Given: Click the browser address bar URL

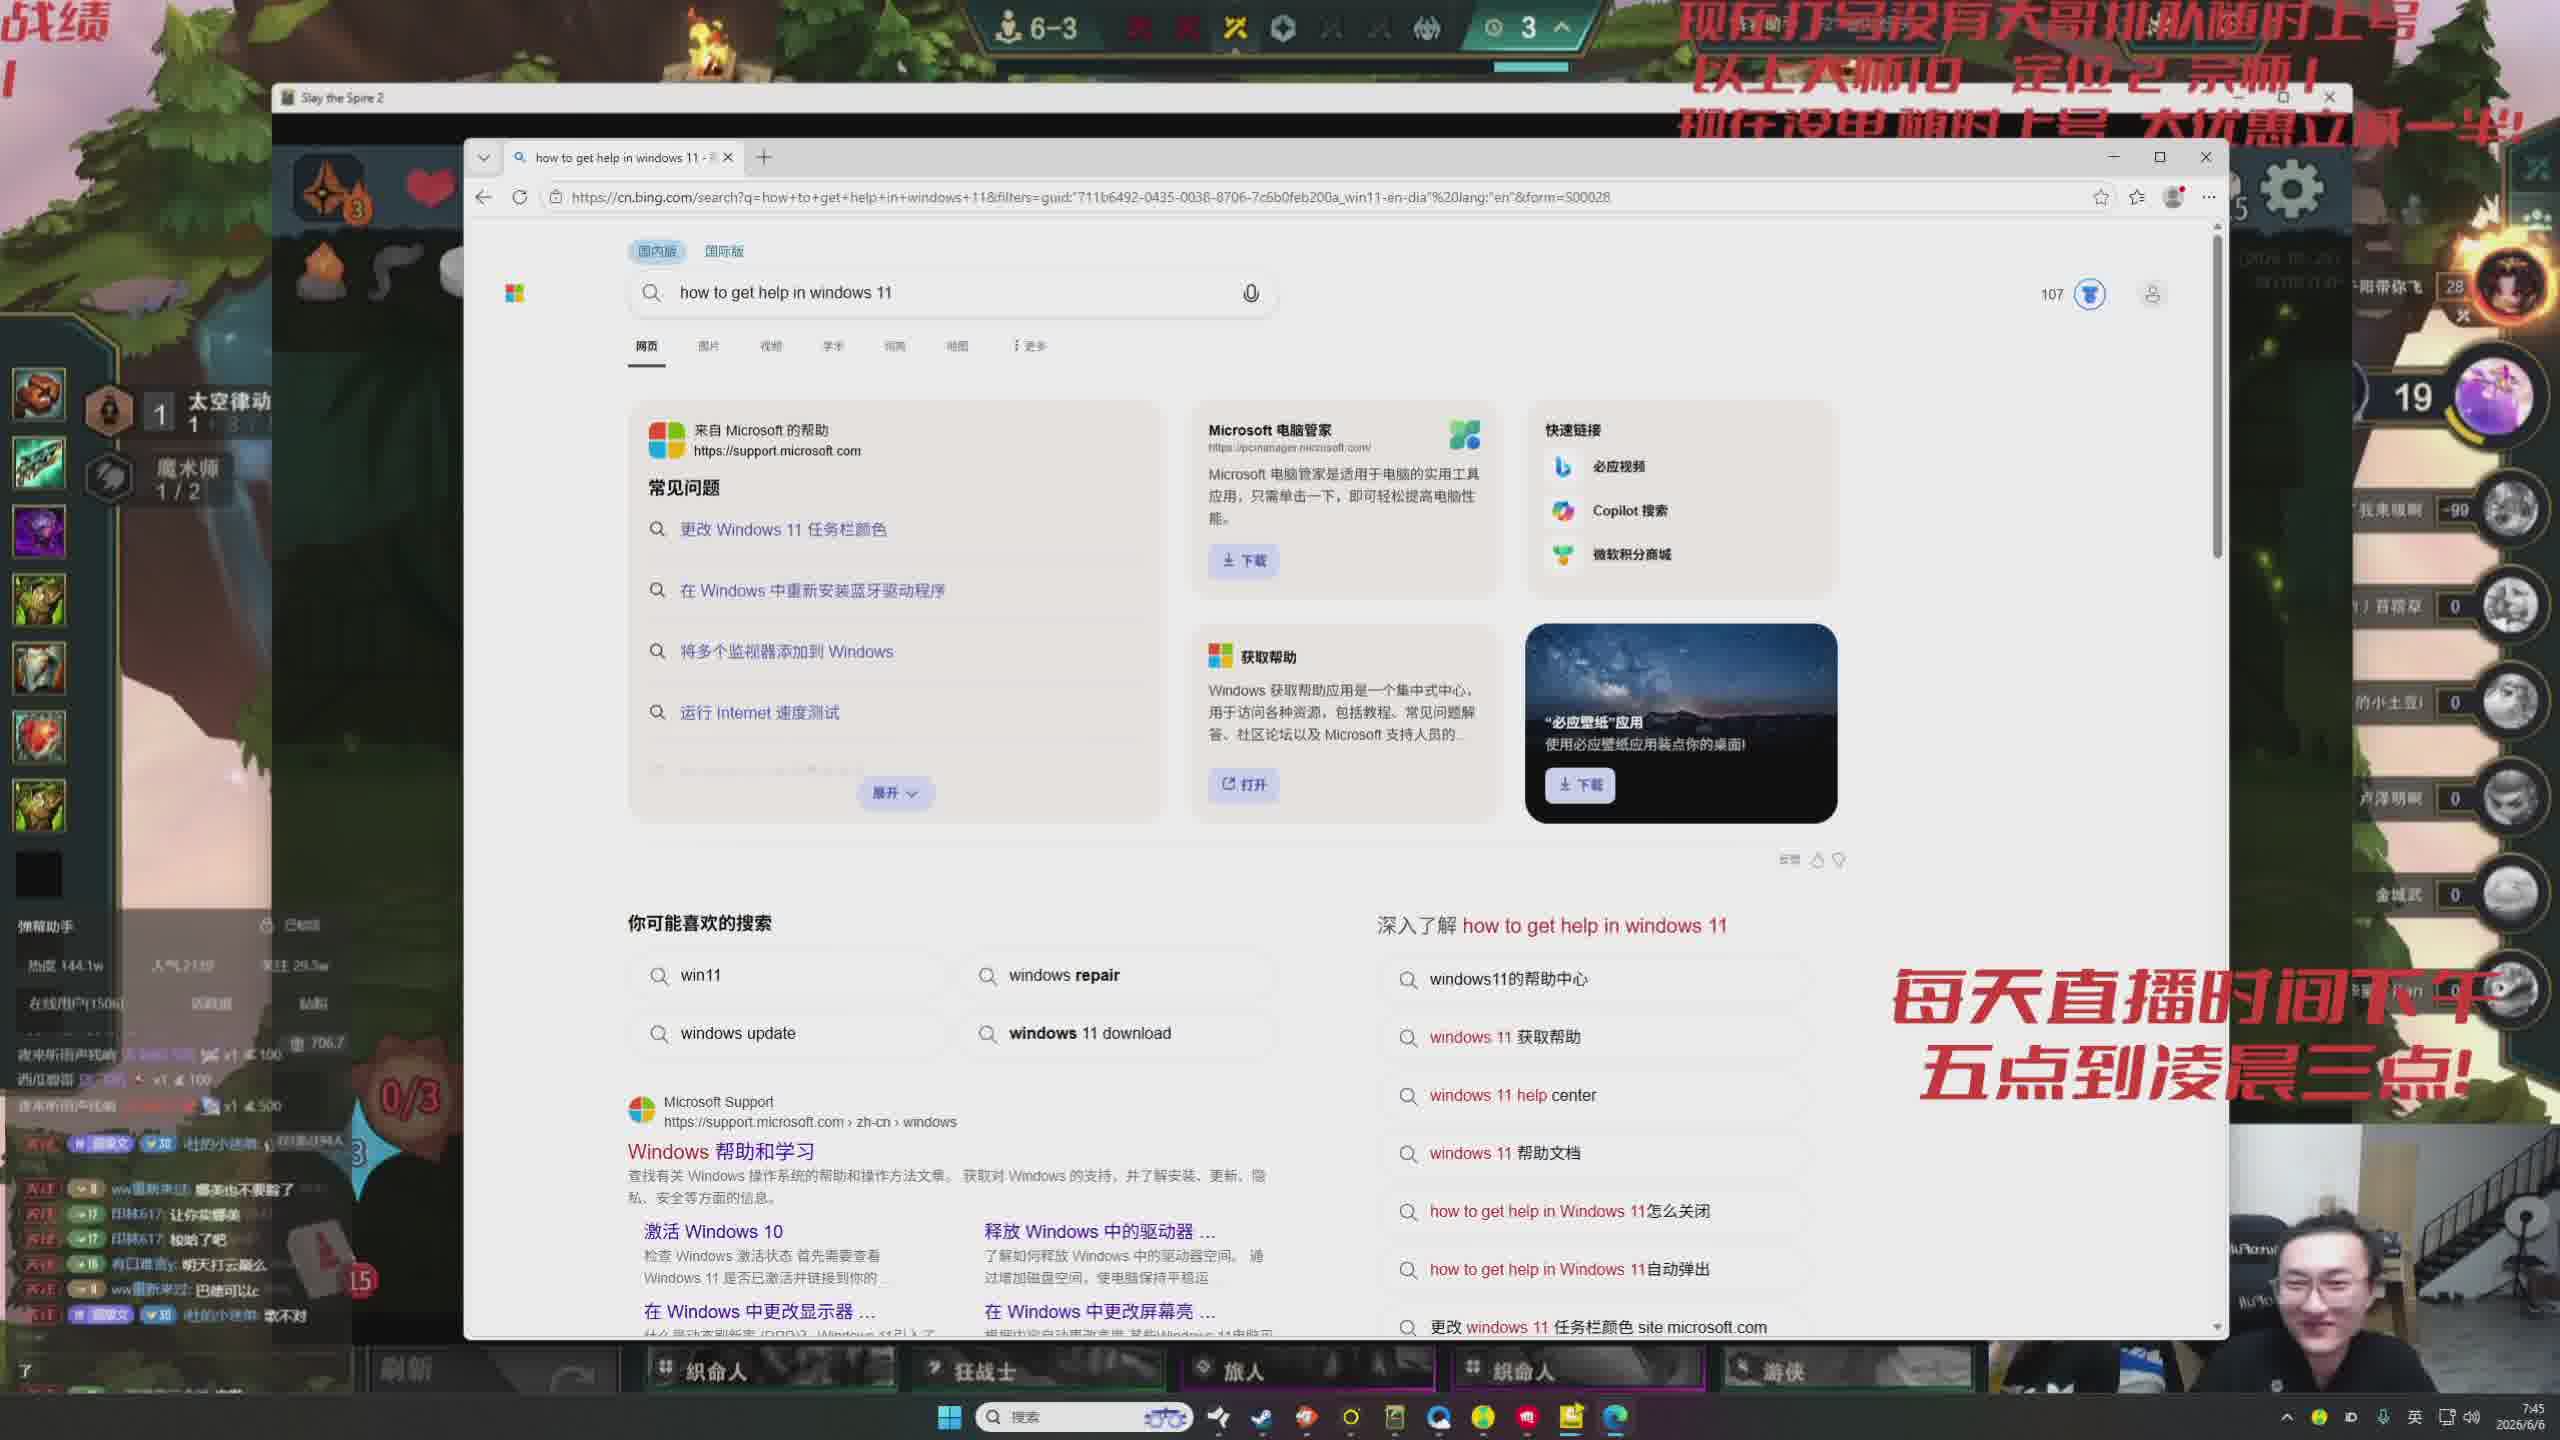Looking at the screenshot, I should [1090, 197].
